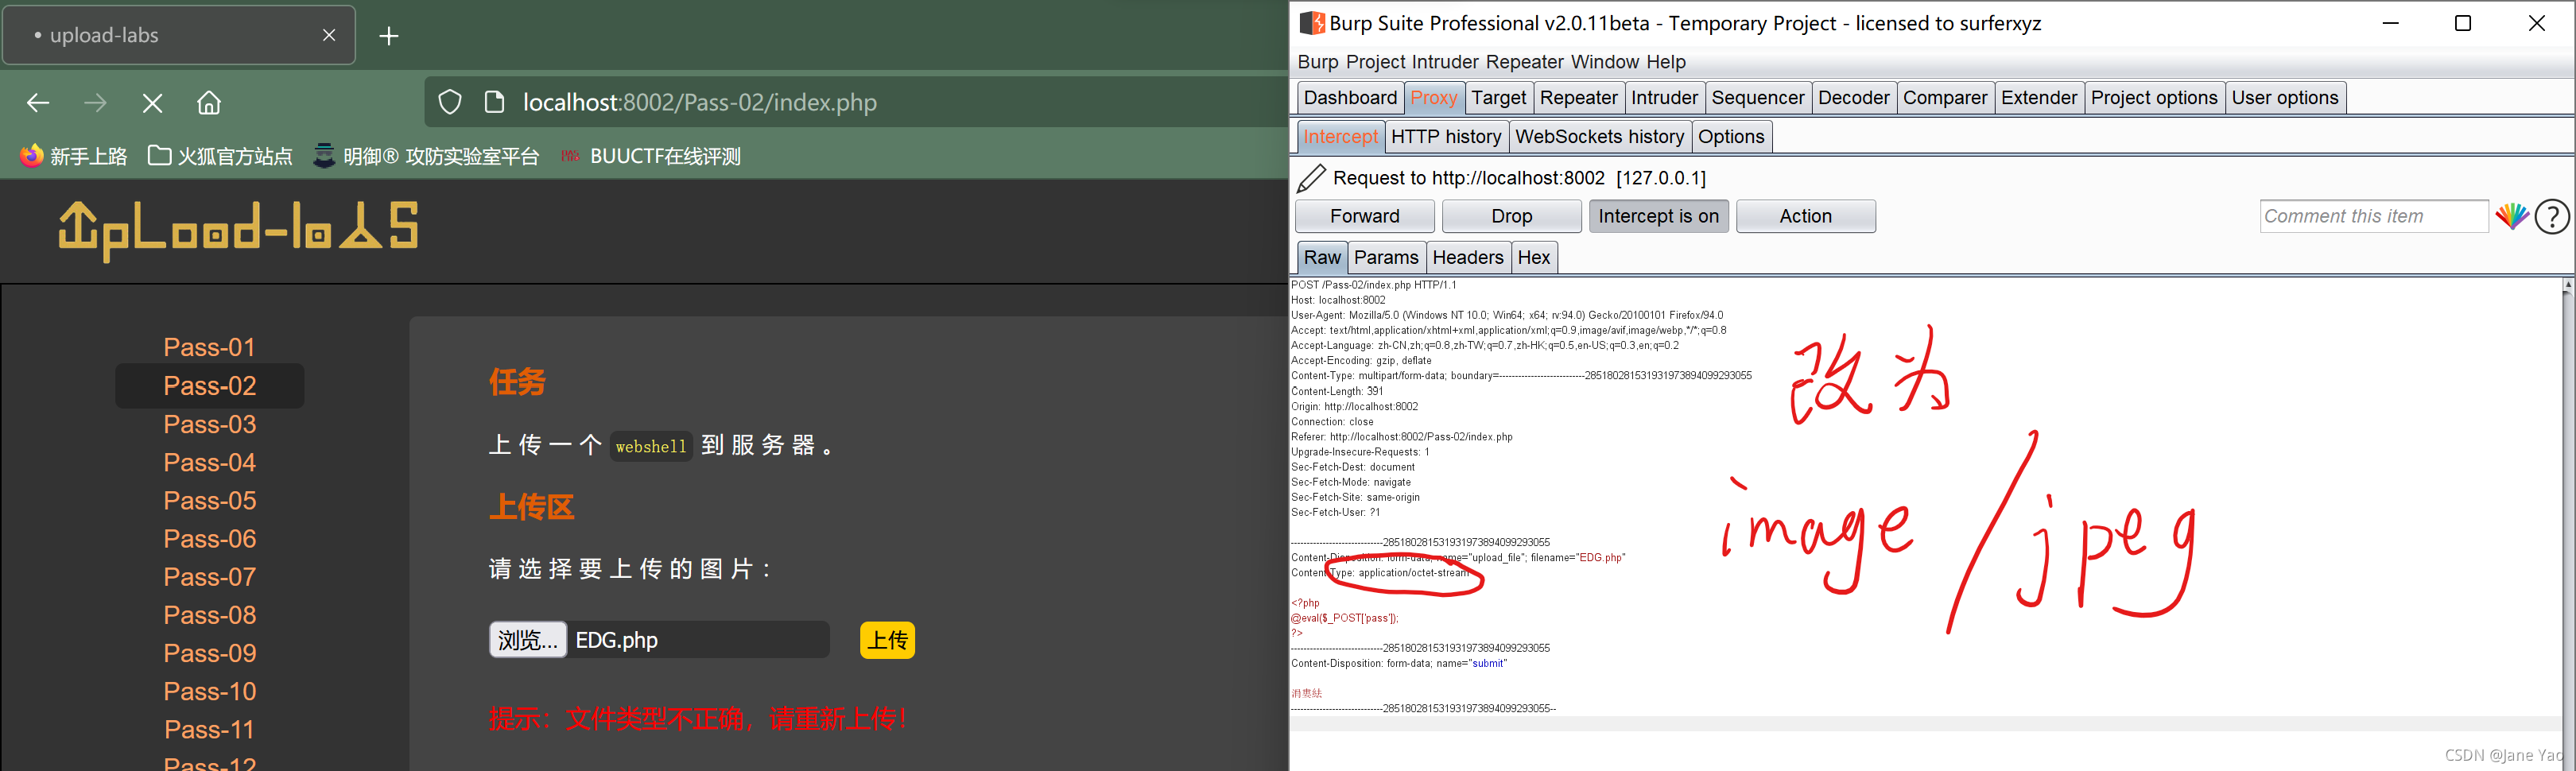
Task: Select the Proxy Options sub-tab
Action: [x=1730, y=137]
